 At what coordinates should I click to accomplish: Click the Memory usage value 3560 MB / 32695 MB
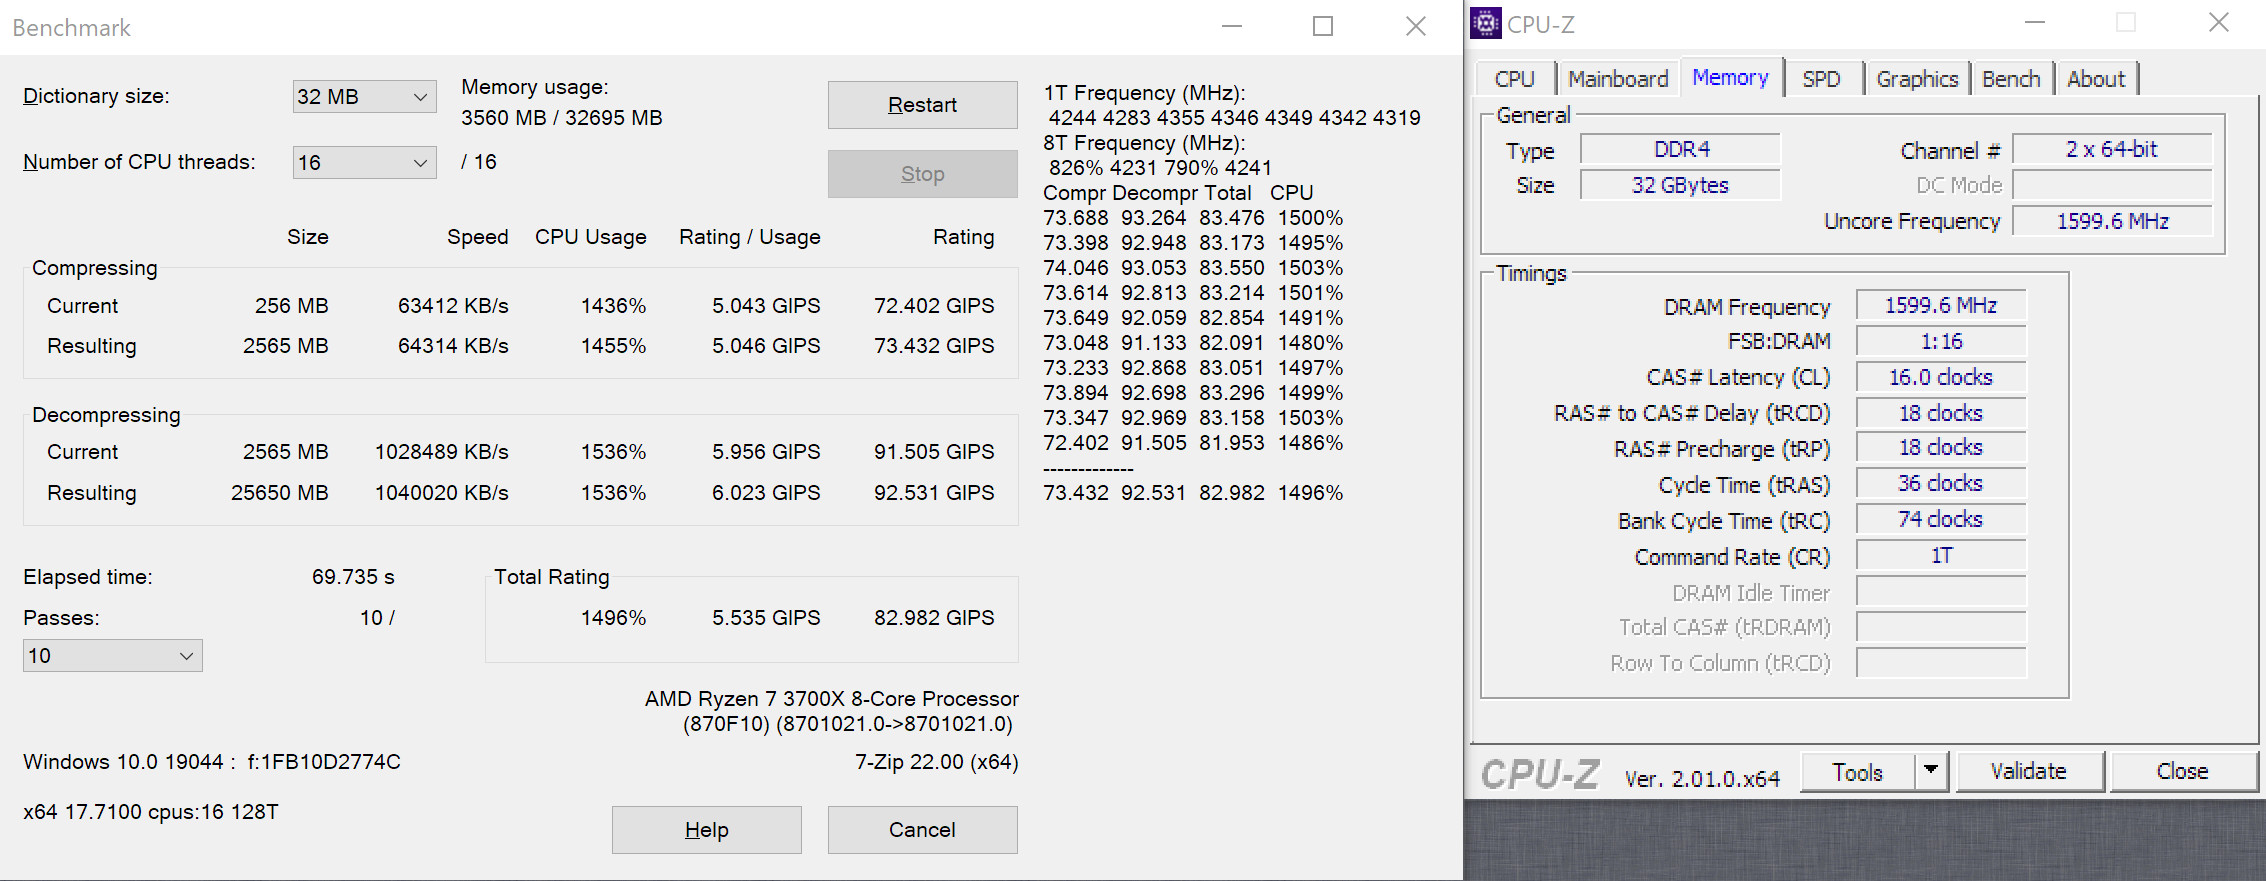tap(561, 118)
